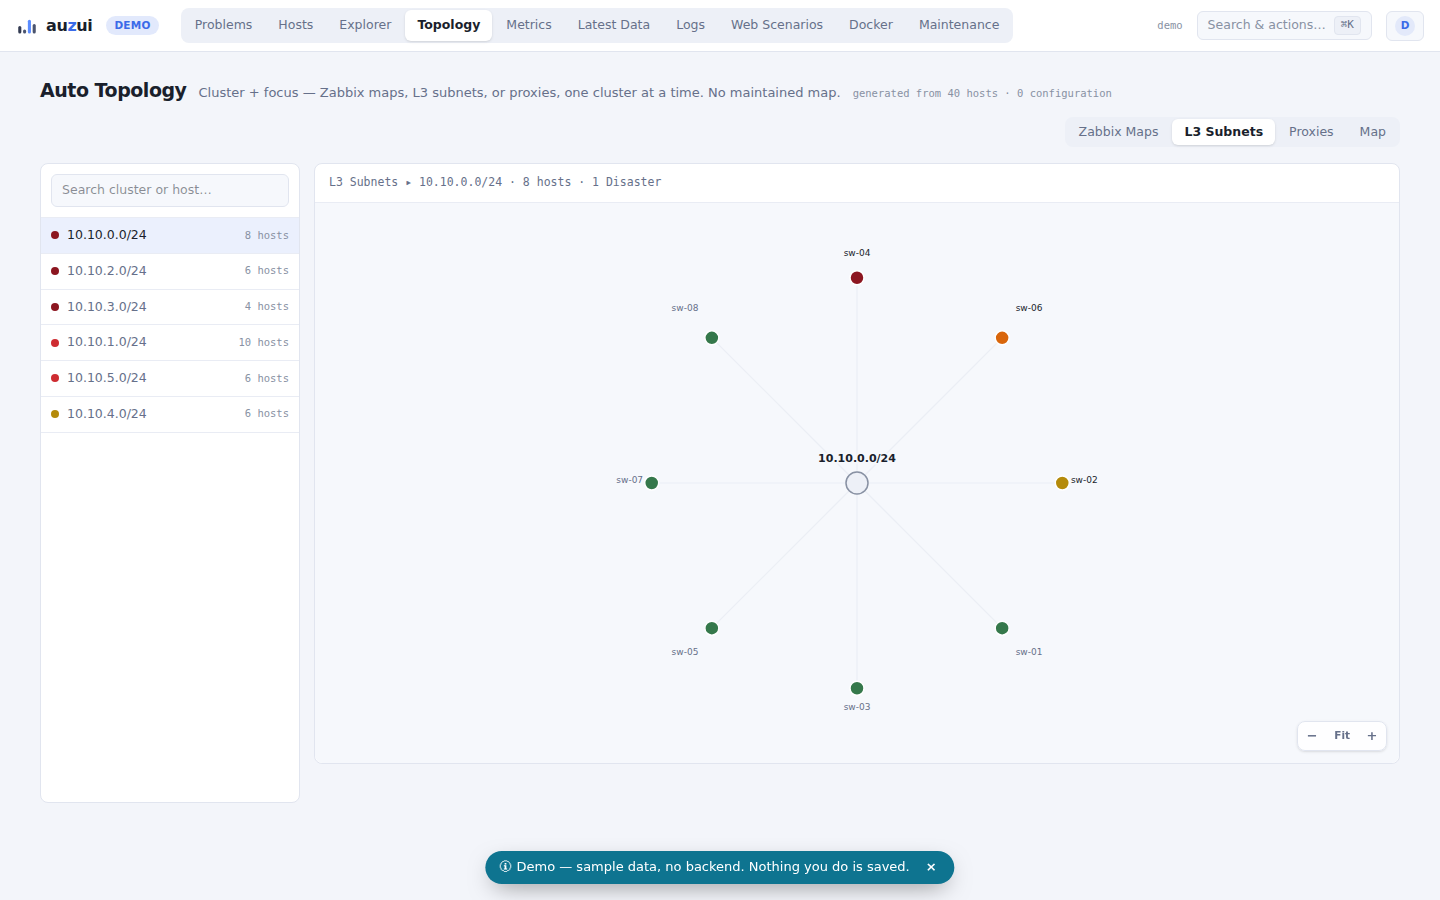Switch to the Map view

(x=1372, y=132)
